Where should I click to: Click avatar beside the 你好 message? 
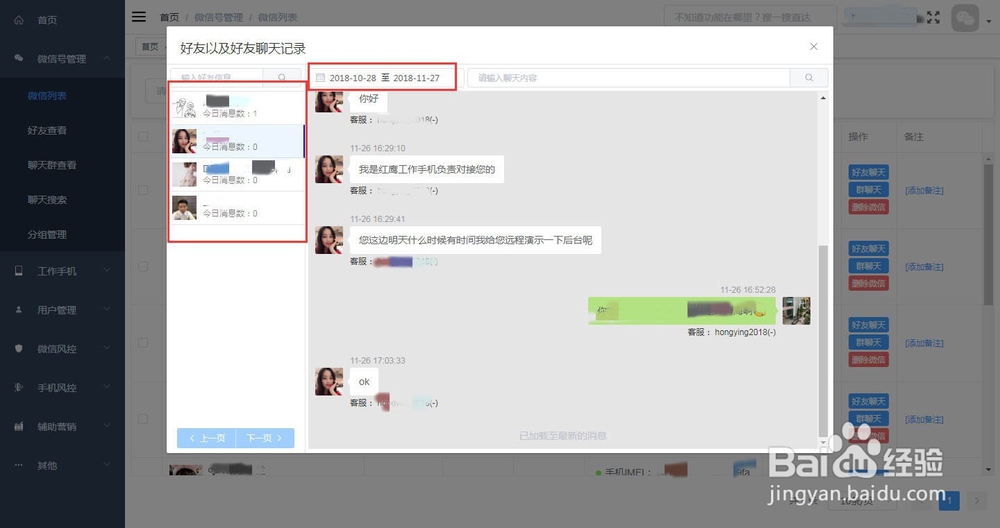pos(329,101)
